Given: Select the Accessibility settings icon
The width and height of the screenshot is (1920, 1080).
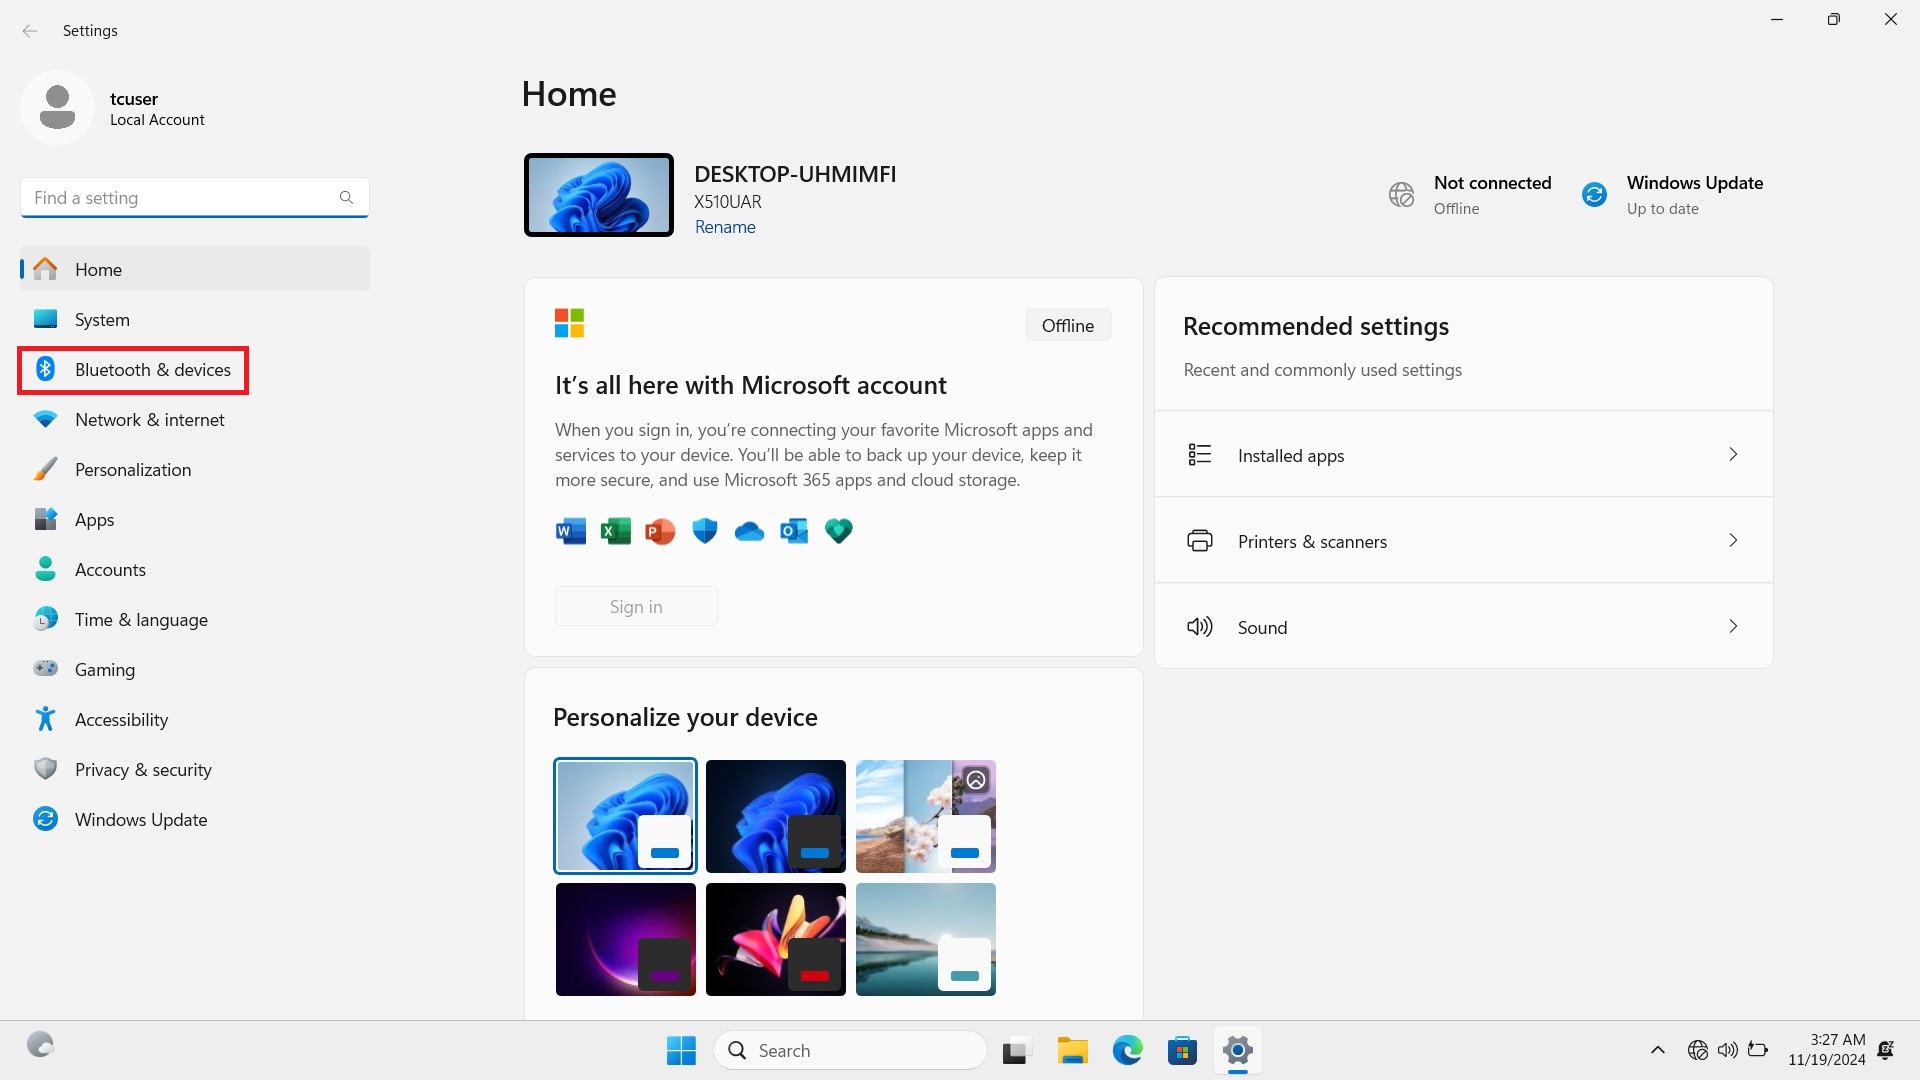Looking at the screenshot, I should [46, 719].
